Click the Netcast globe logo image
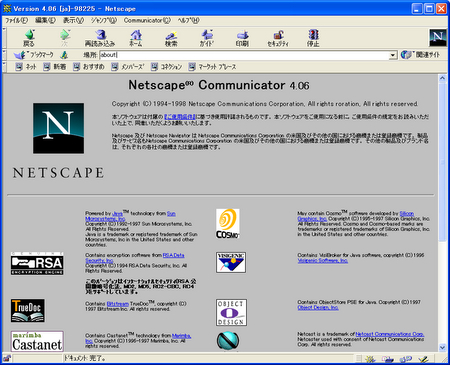Image resolution: width=450 pixels, height=365 pixels. tap(228, 341)
